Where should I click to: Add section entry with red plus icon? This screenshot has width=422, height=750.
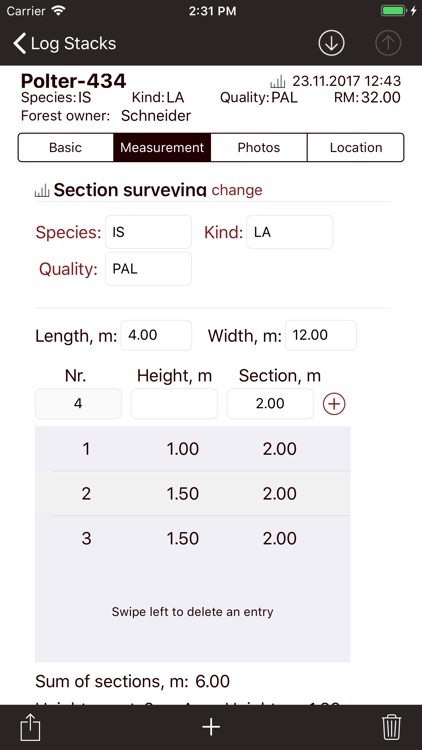point(334,404)
